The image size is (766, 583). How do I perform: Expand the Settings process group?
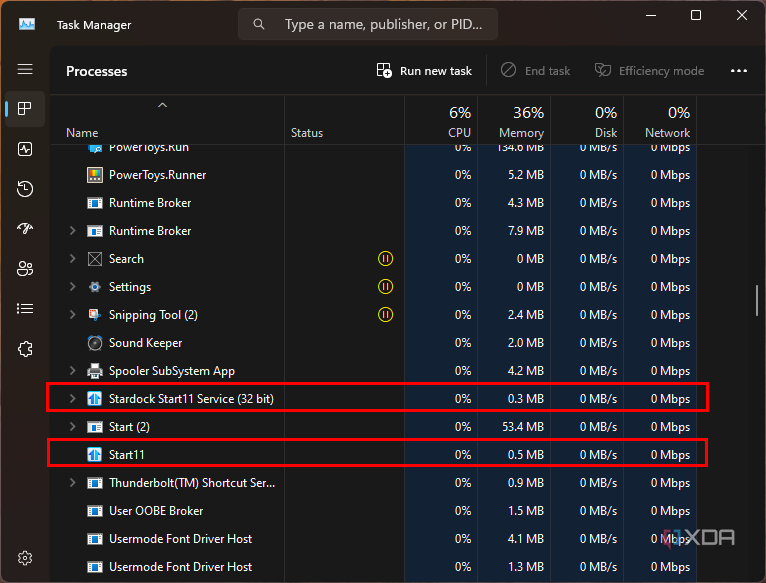72,286
